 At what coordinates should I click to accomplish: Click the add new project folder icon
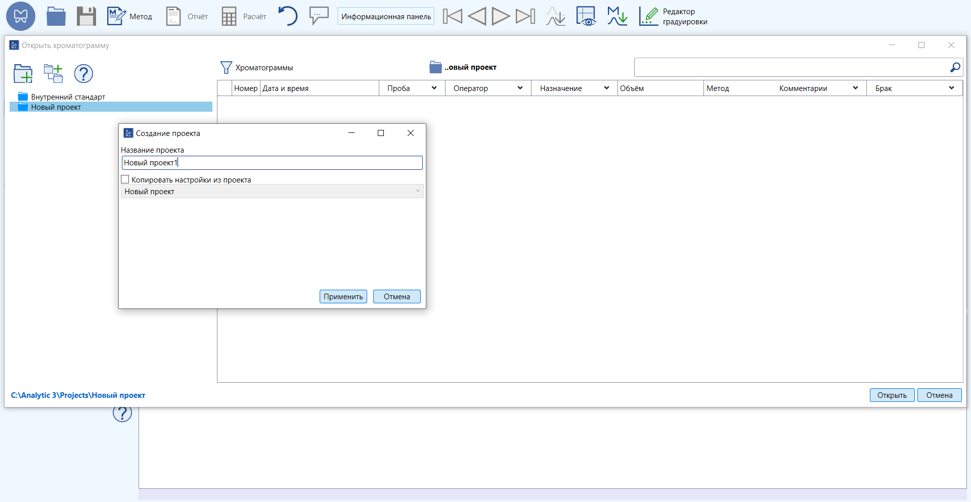23,74
